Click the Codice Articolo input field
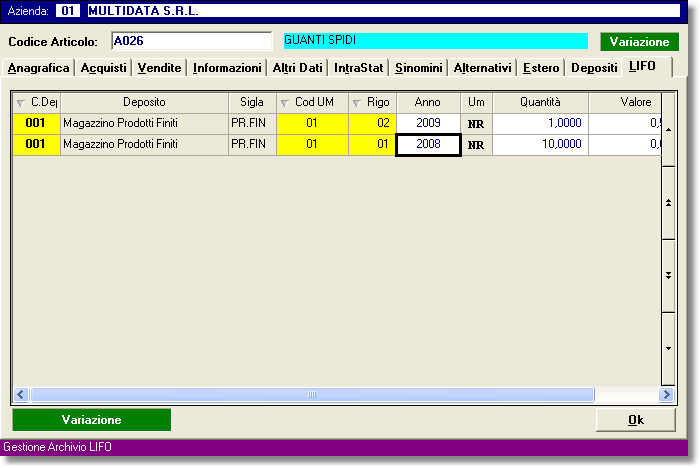The width and height of the screenshot is (700, 468). (x=190, y=42)
